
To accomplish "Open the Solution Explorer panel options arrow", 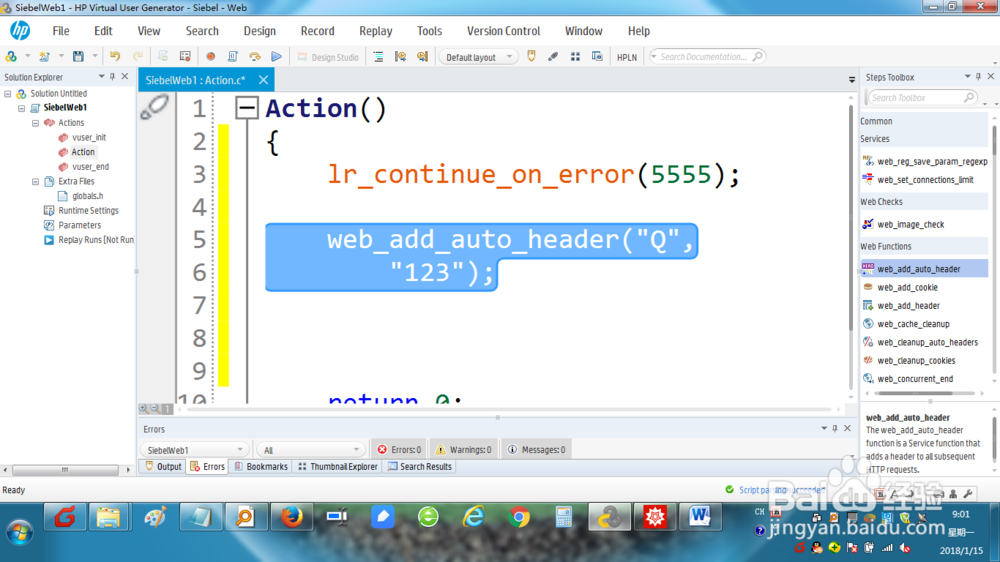I will [101, 77].
